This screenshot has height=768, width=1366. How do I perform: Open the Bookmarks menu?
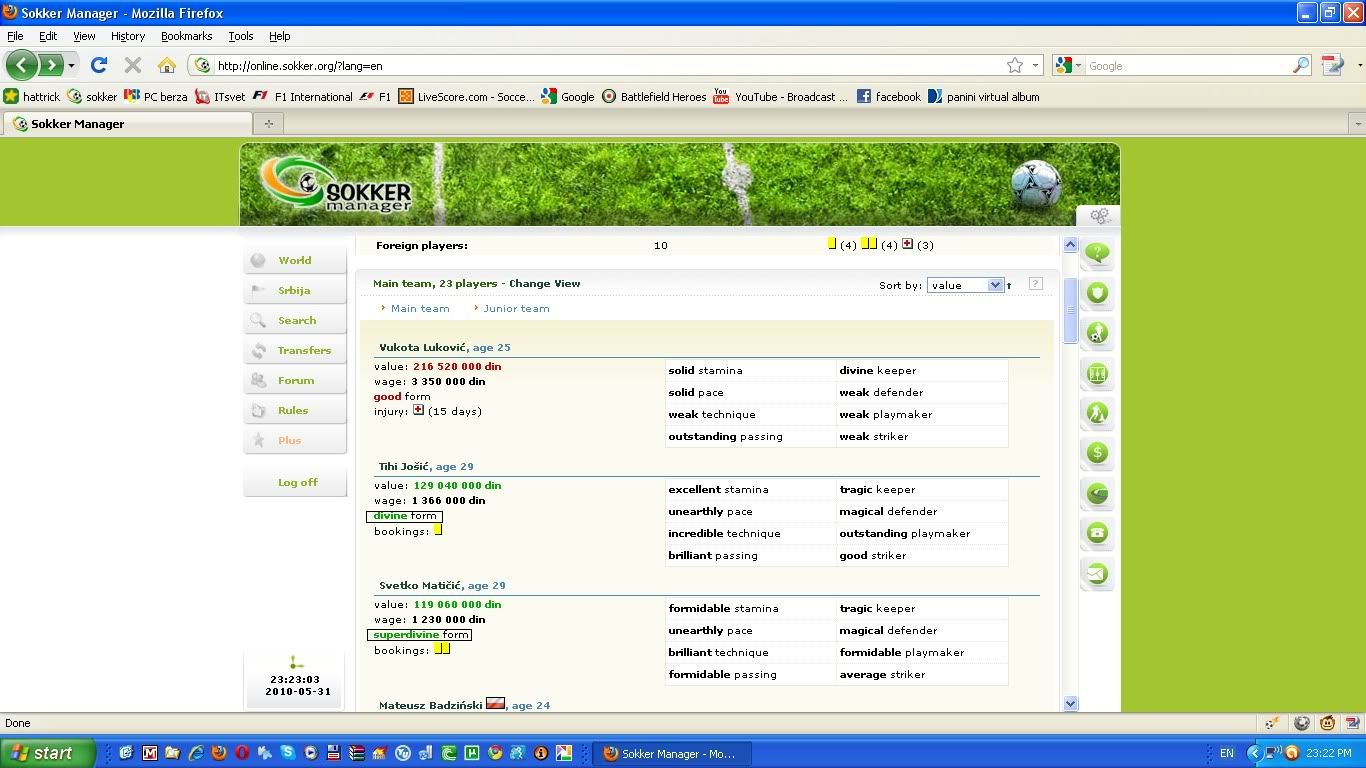[x=186, y=36]
